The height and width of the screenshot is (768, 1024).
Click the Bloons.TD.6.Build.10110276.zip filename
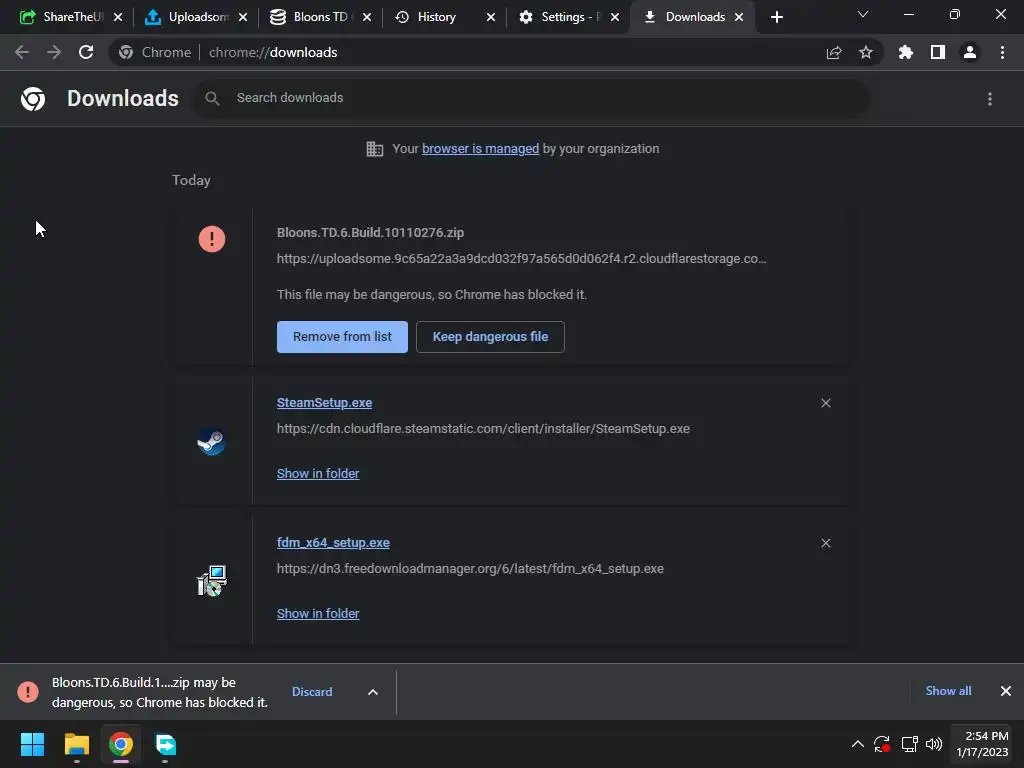tap(370, 232)
